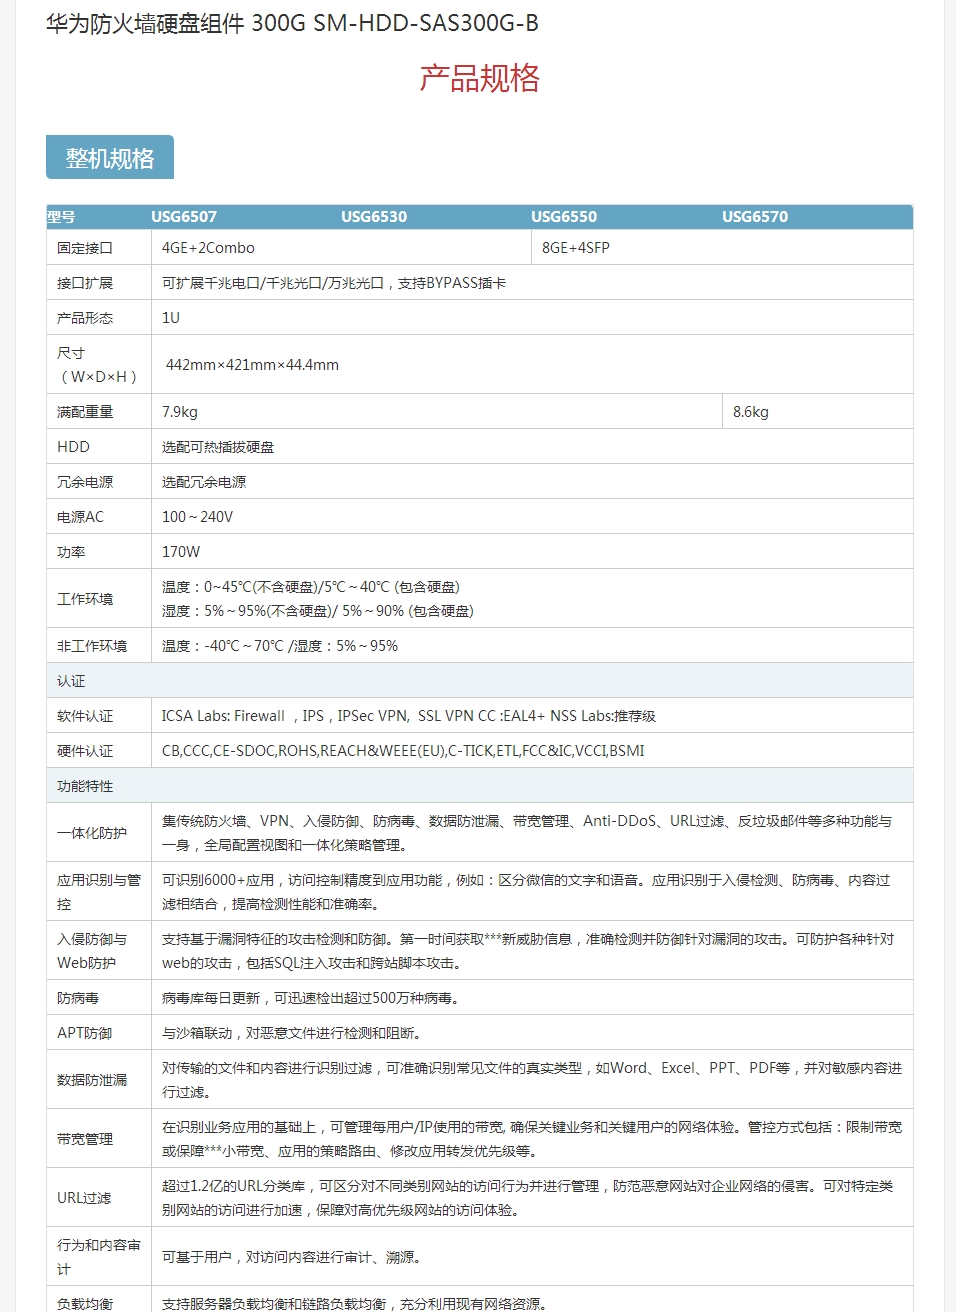The width and height of the screenshot is (956, 1312).
Task: Click the 软件认证 row label
Action: (85, 716)
